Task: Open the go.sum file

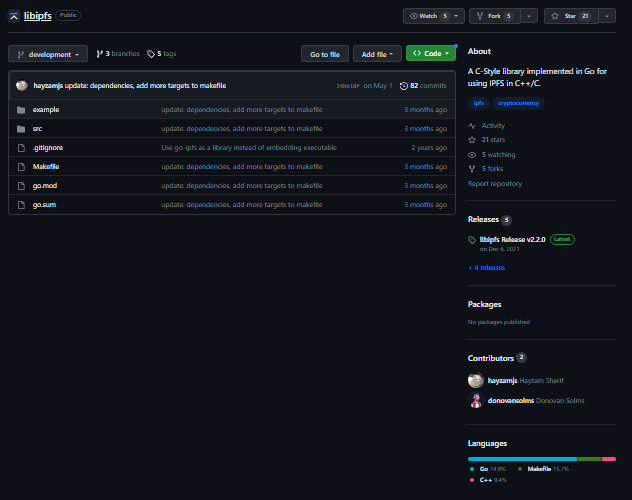Action: coord(44,205)
